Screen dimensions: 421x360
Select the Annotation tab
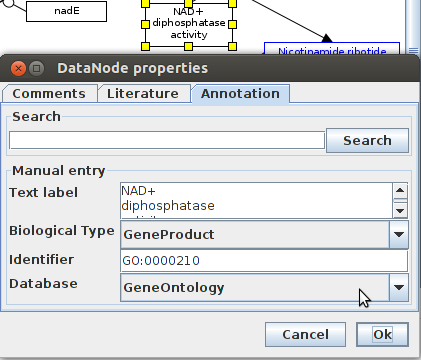[240, 93]
